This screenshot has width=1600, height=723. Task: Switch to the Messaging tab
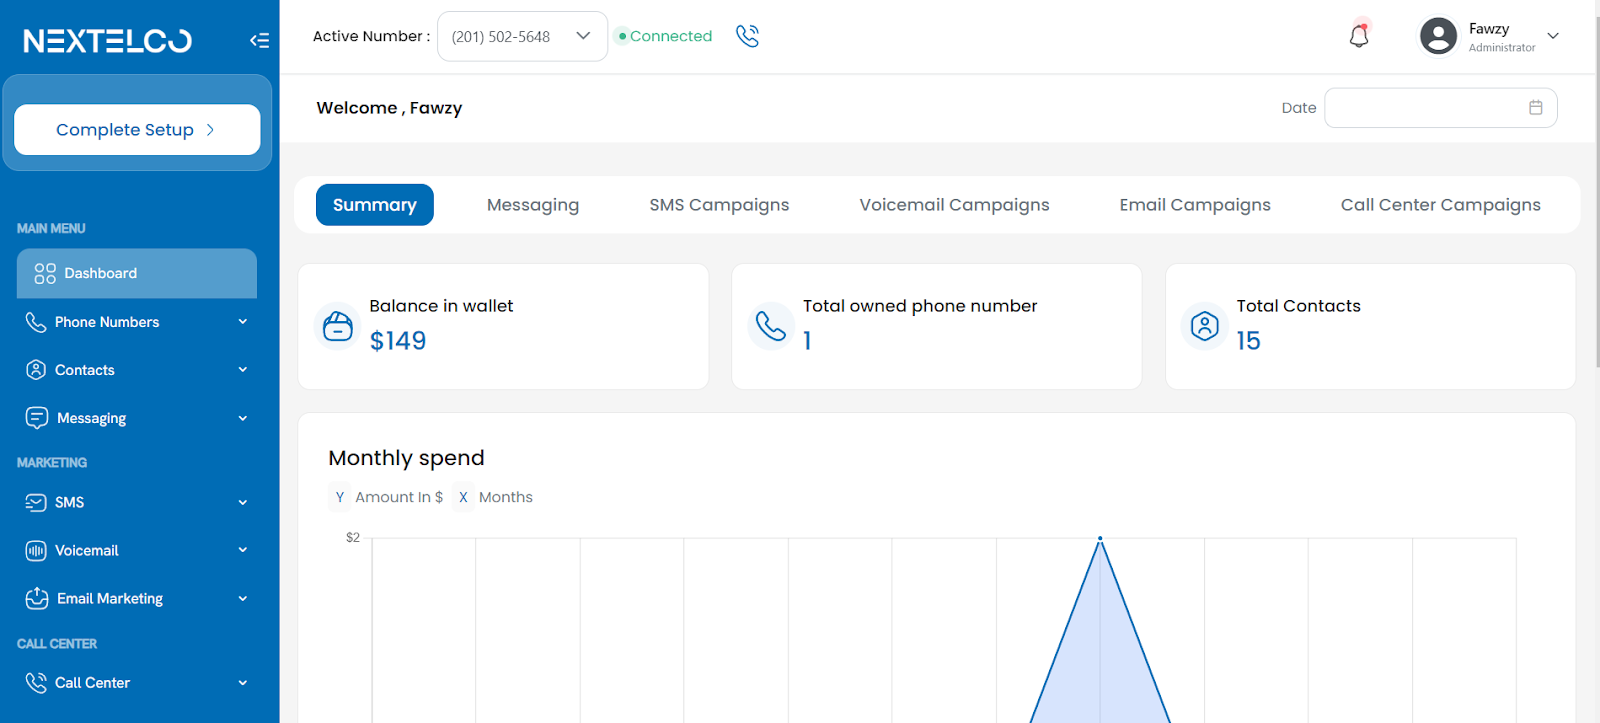533,205
